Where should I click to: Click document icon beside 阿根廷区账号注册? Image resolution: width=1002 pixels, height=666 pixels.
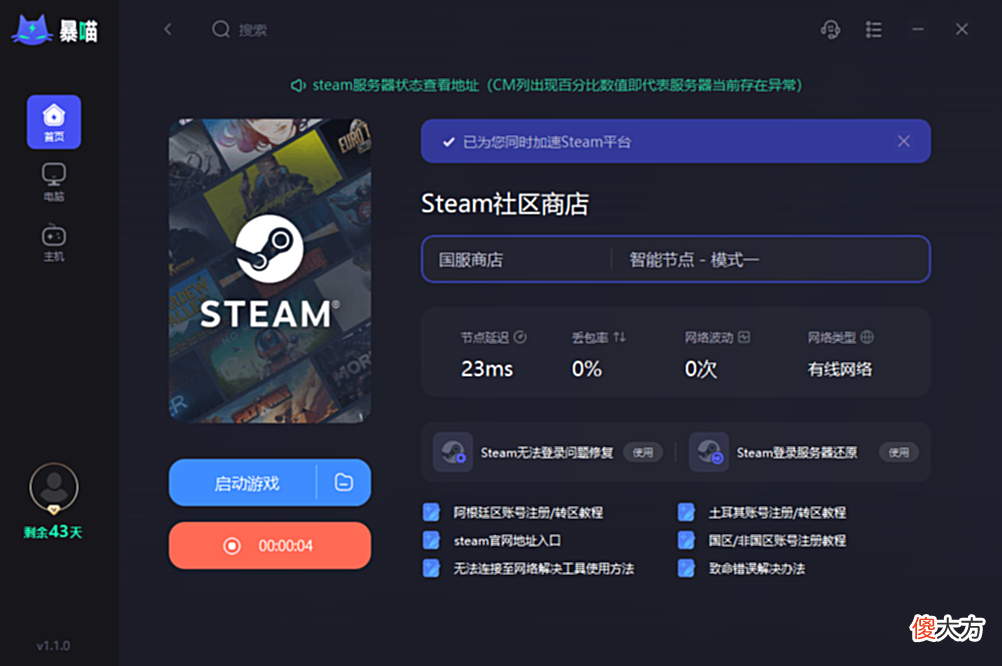pyautogui.click(x=431, y=512)
